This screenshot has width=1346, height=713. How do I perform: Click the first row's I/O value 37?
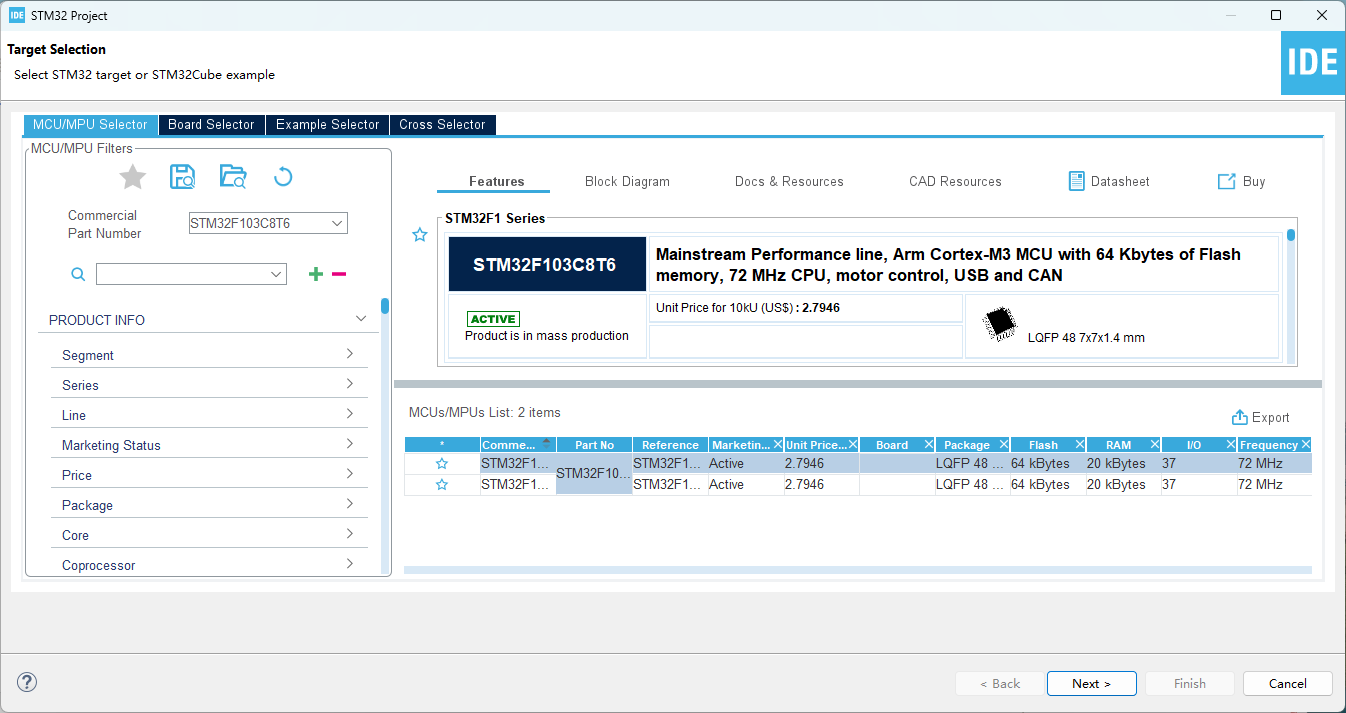coord(1198,464)
